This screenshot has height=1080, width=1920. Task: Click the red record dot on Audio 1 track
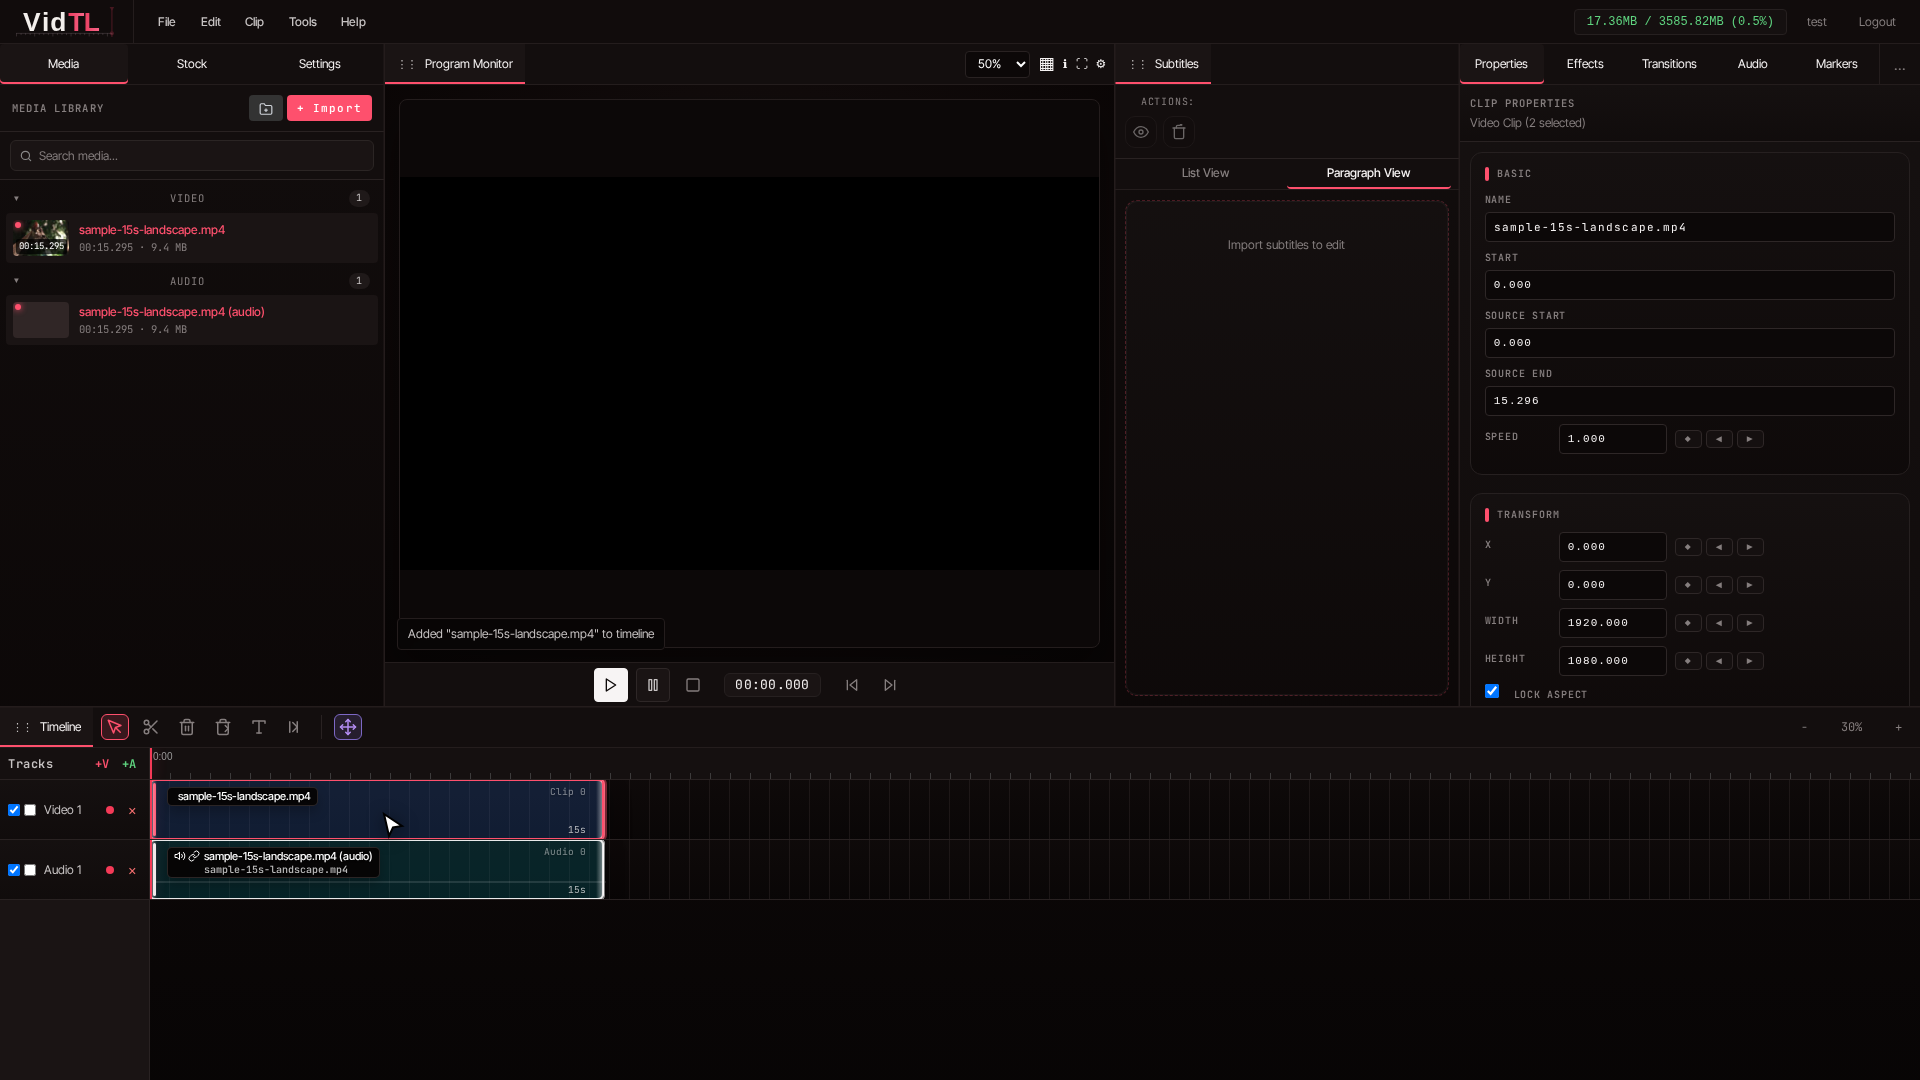pyautogui.click(x=110, y=870)
